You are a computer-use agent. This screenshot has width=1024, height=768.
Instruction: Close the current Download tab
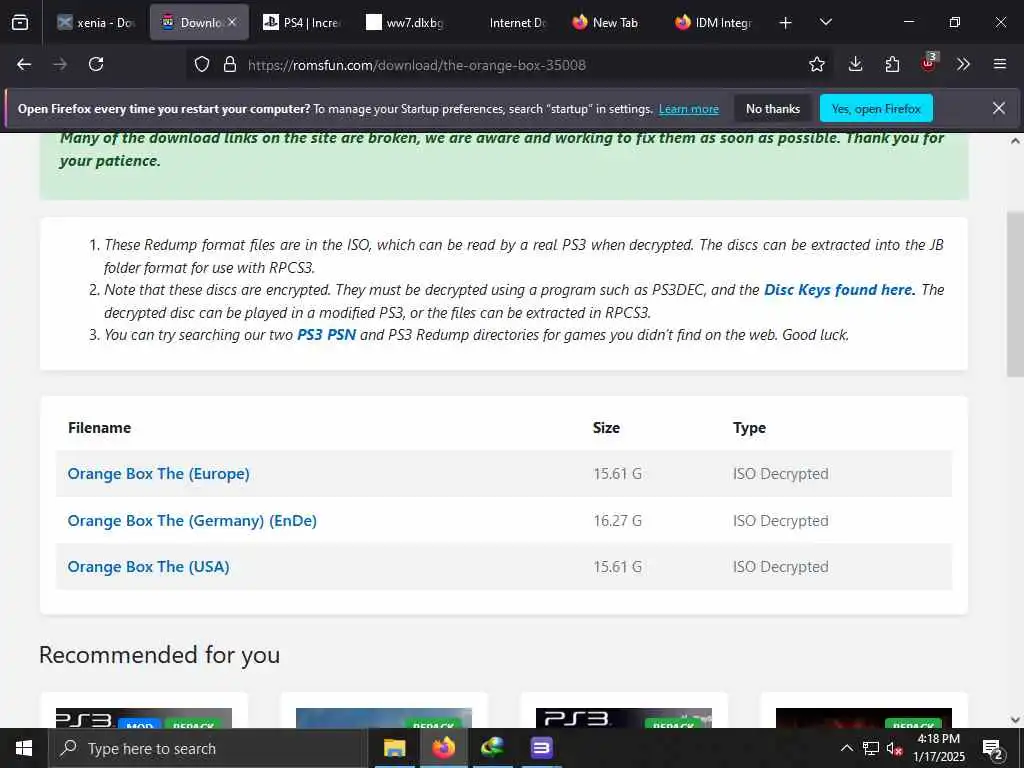(x=232, y=22)
